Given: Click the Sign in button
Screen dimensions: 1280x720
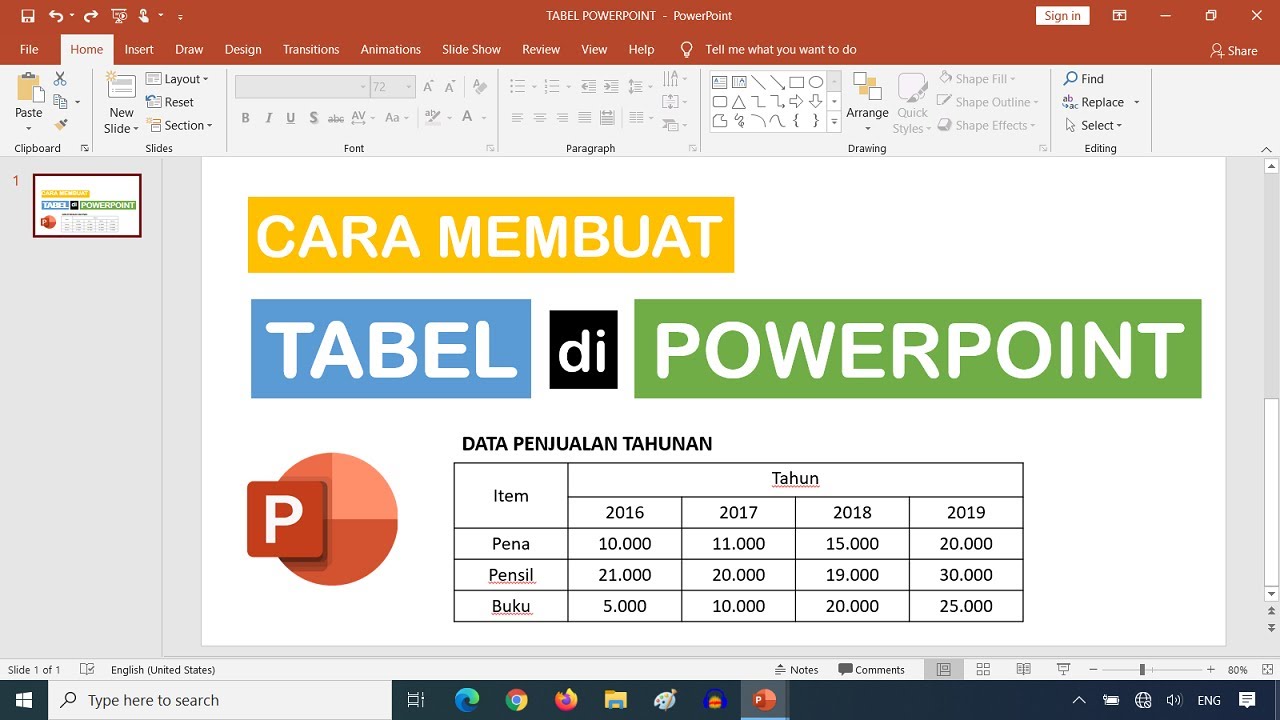Looking at the screenshot, I should tap(1062, 16).
